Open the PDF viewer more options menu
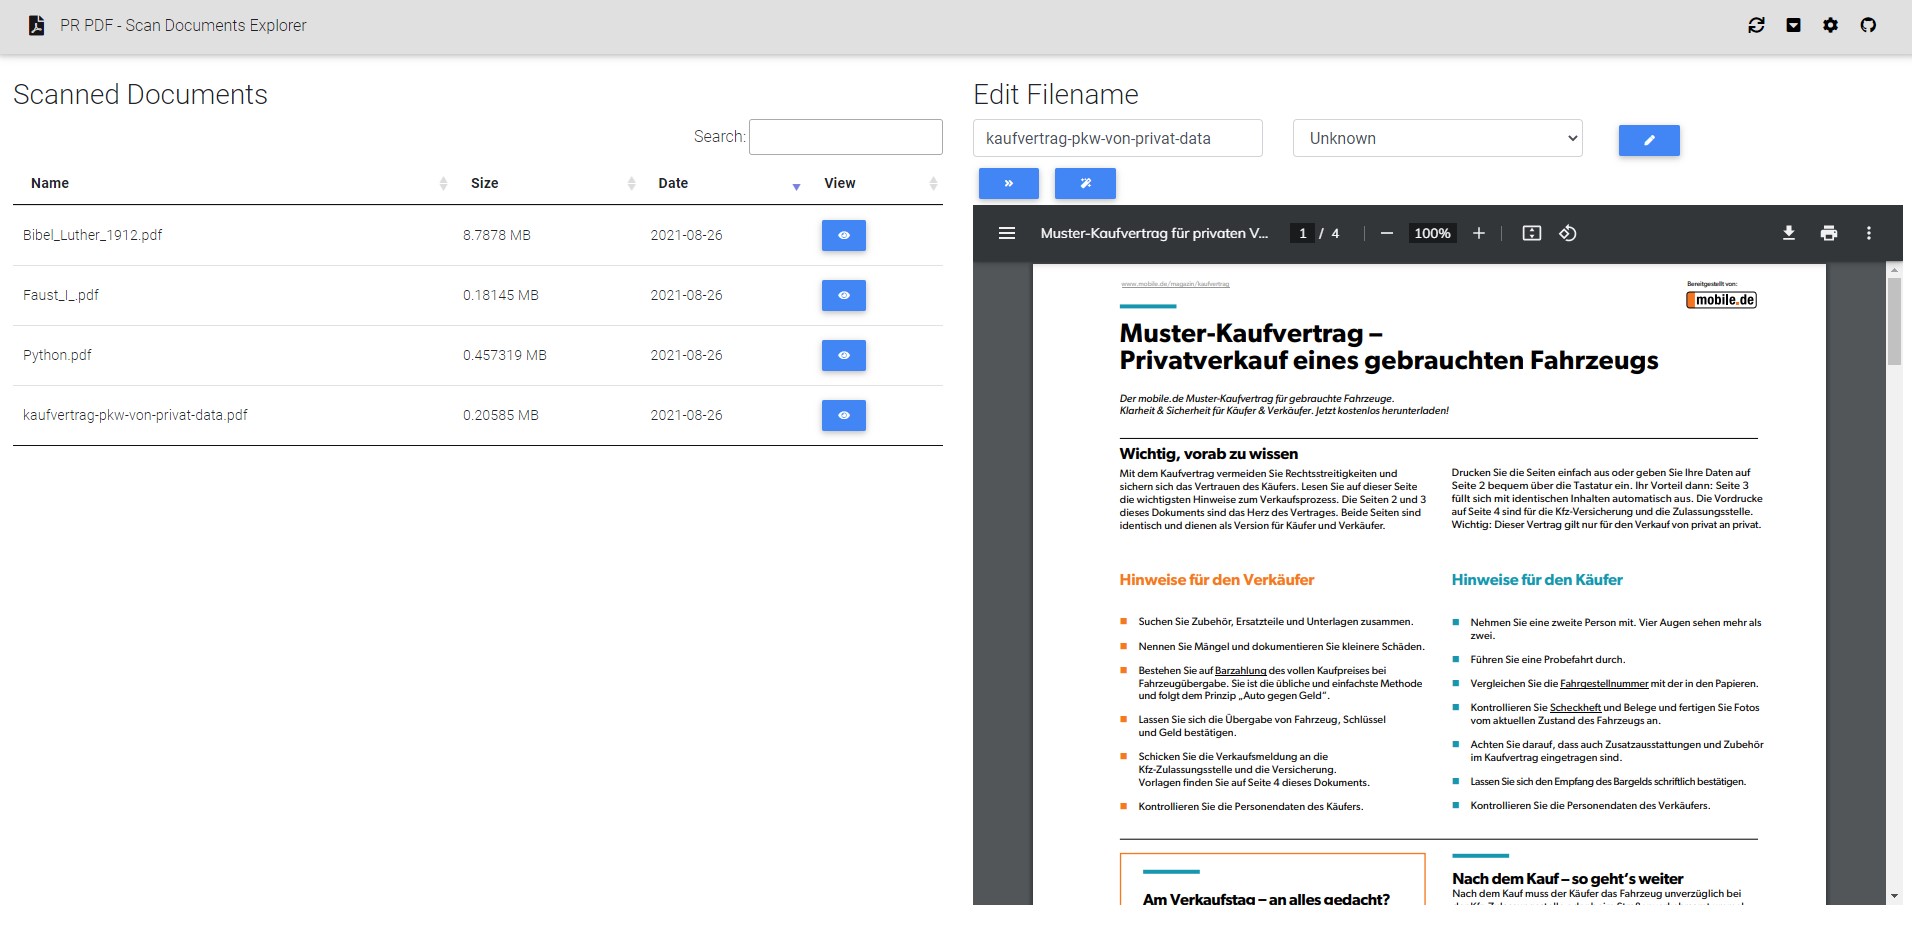 click(x=1868, y=232)
